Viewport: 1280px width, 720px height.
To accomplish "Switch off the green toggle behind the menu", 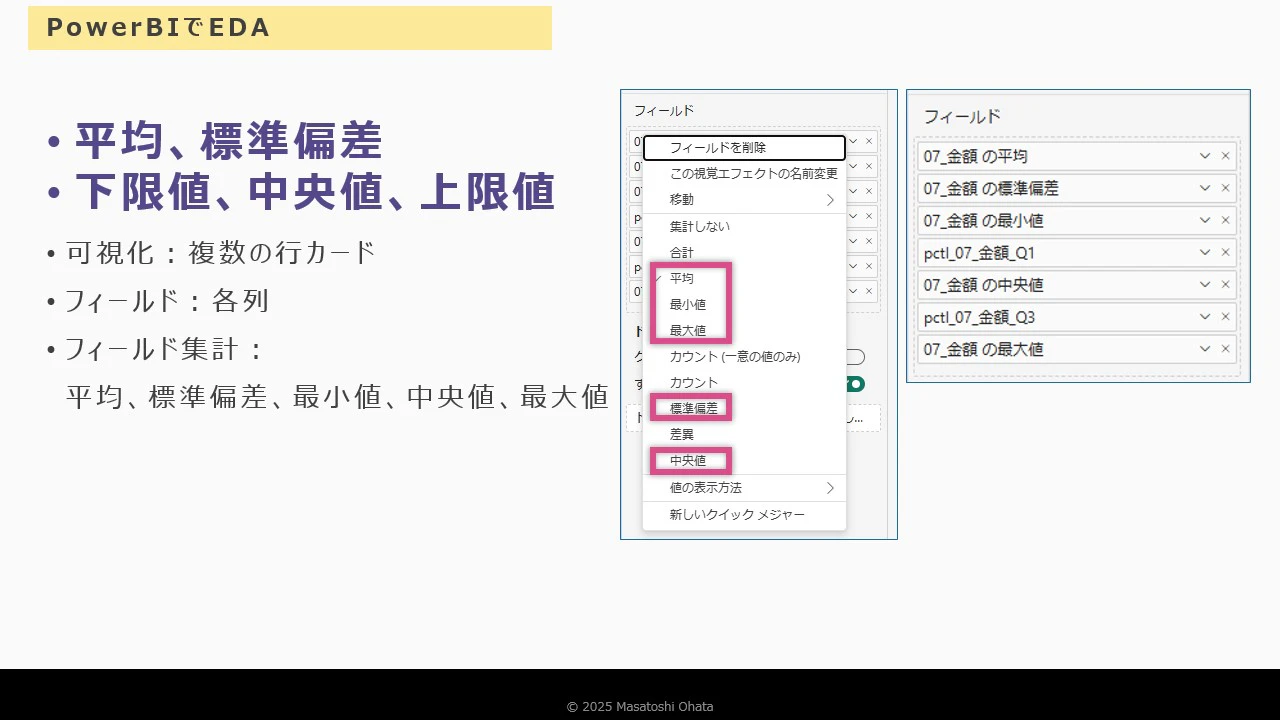I will (855, 384).
